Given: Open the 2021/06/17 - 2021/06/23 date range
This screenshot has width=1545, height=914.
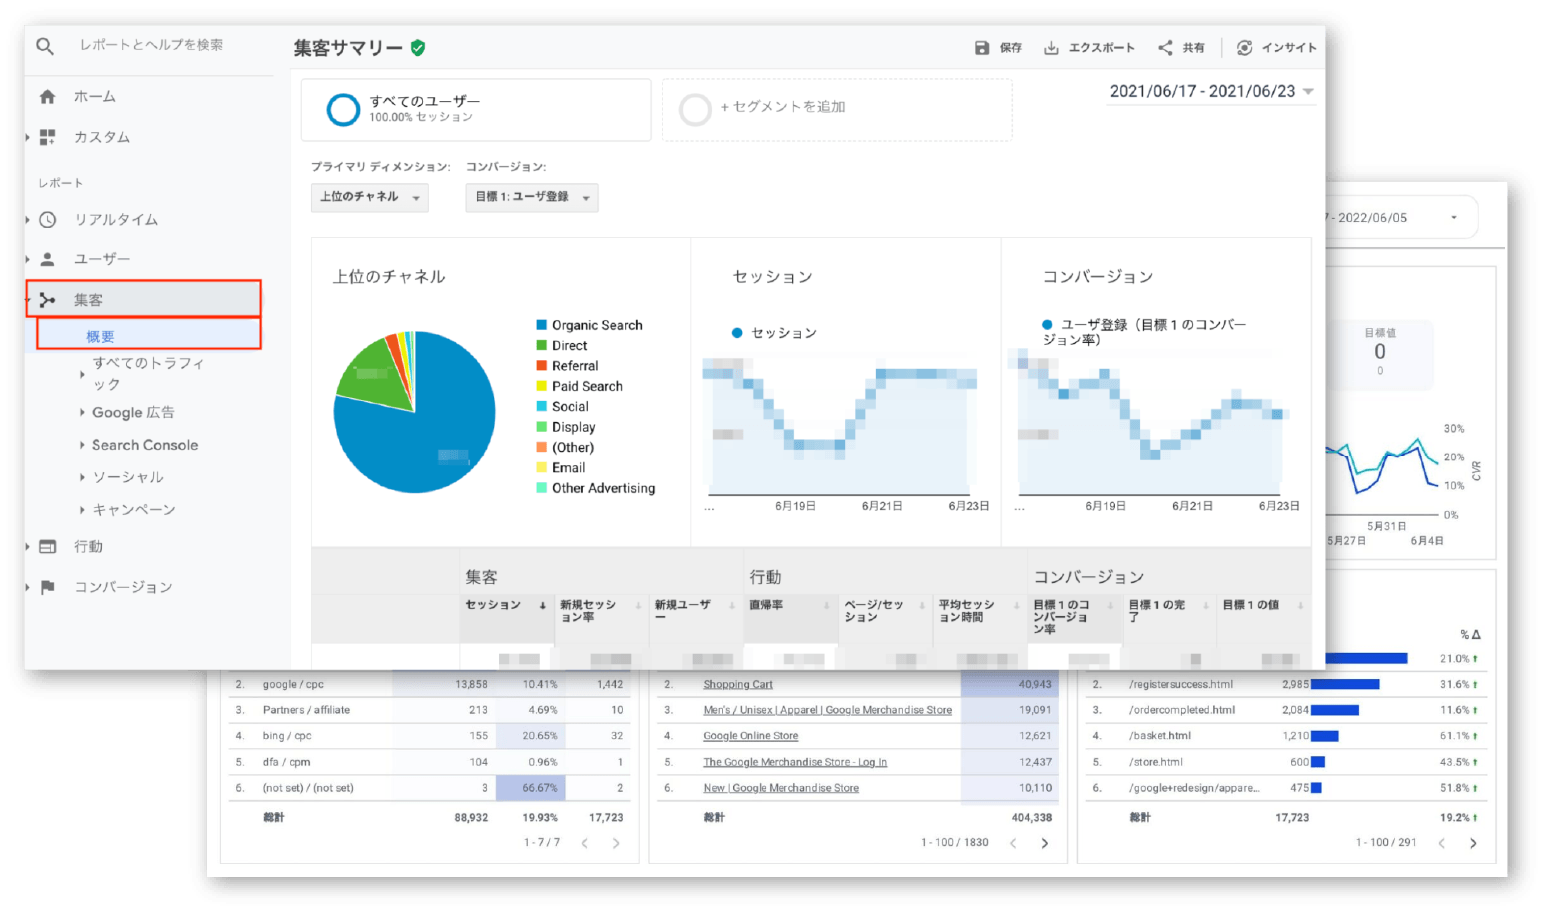Looking at the screenshot, I should coord(1211,92).
